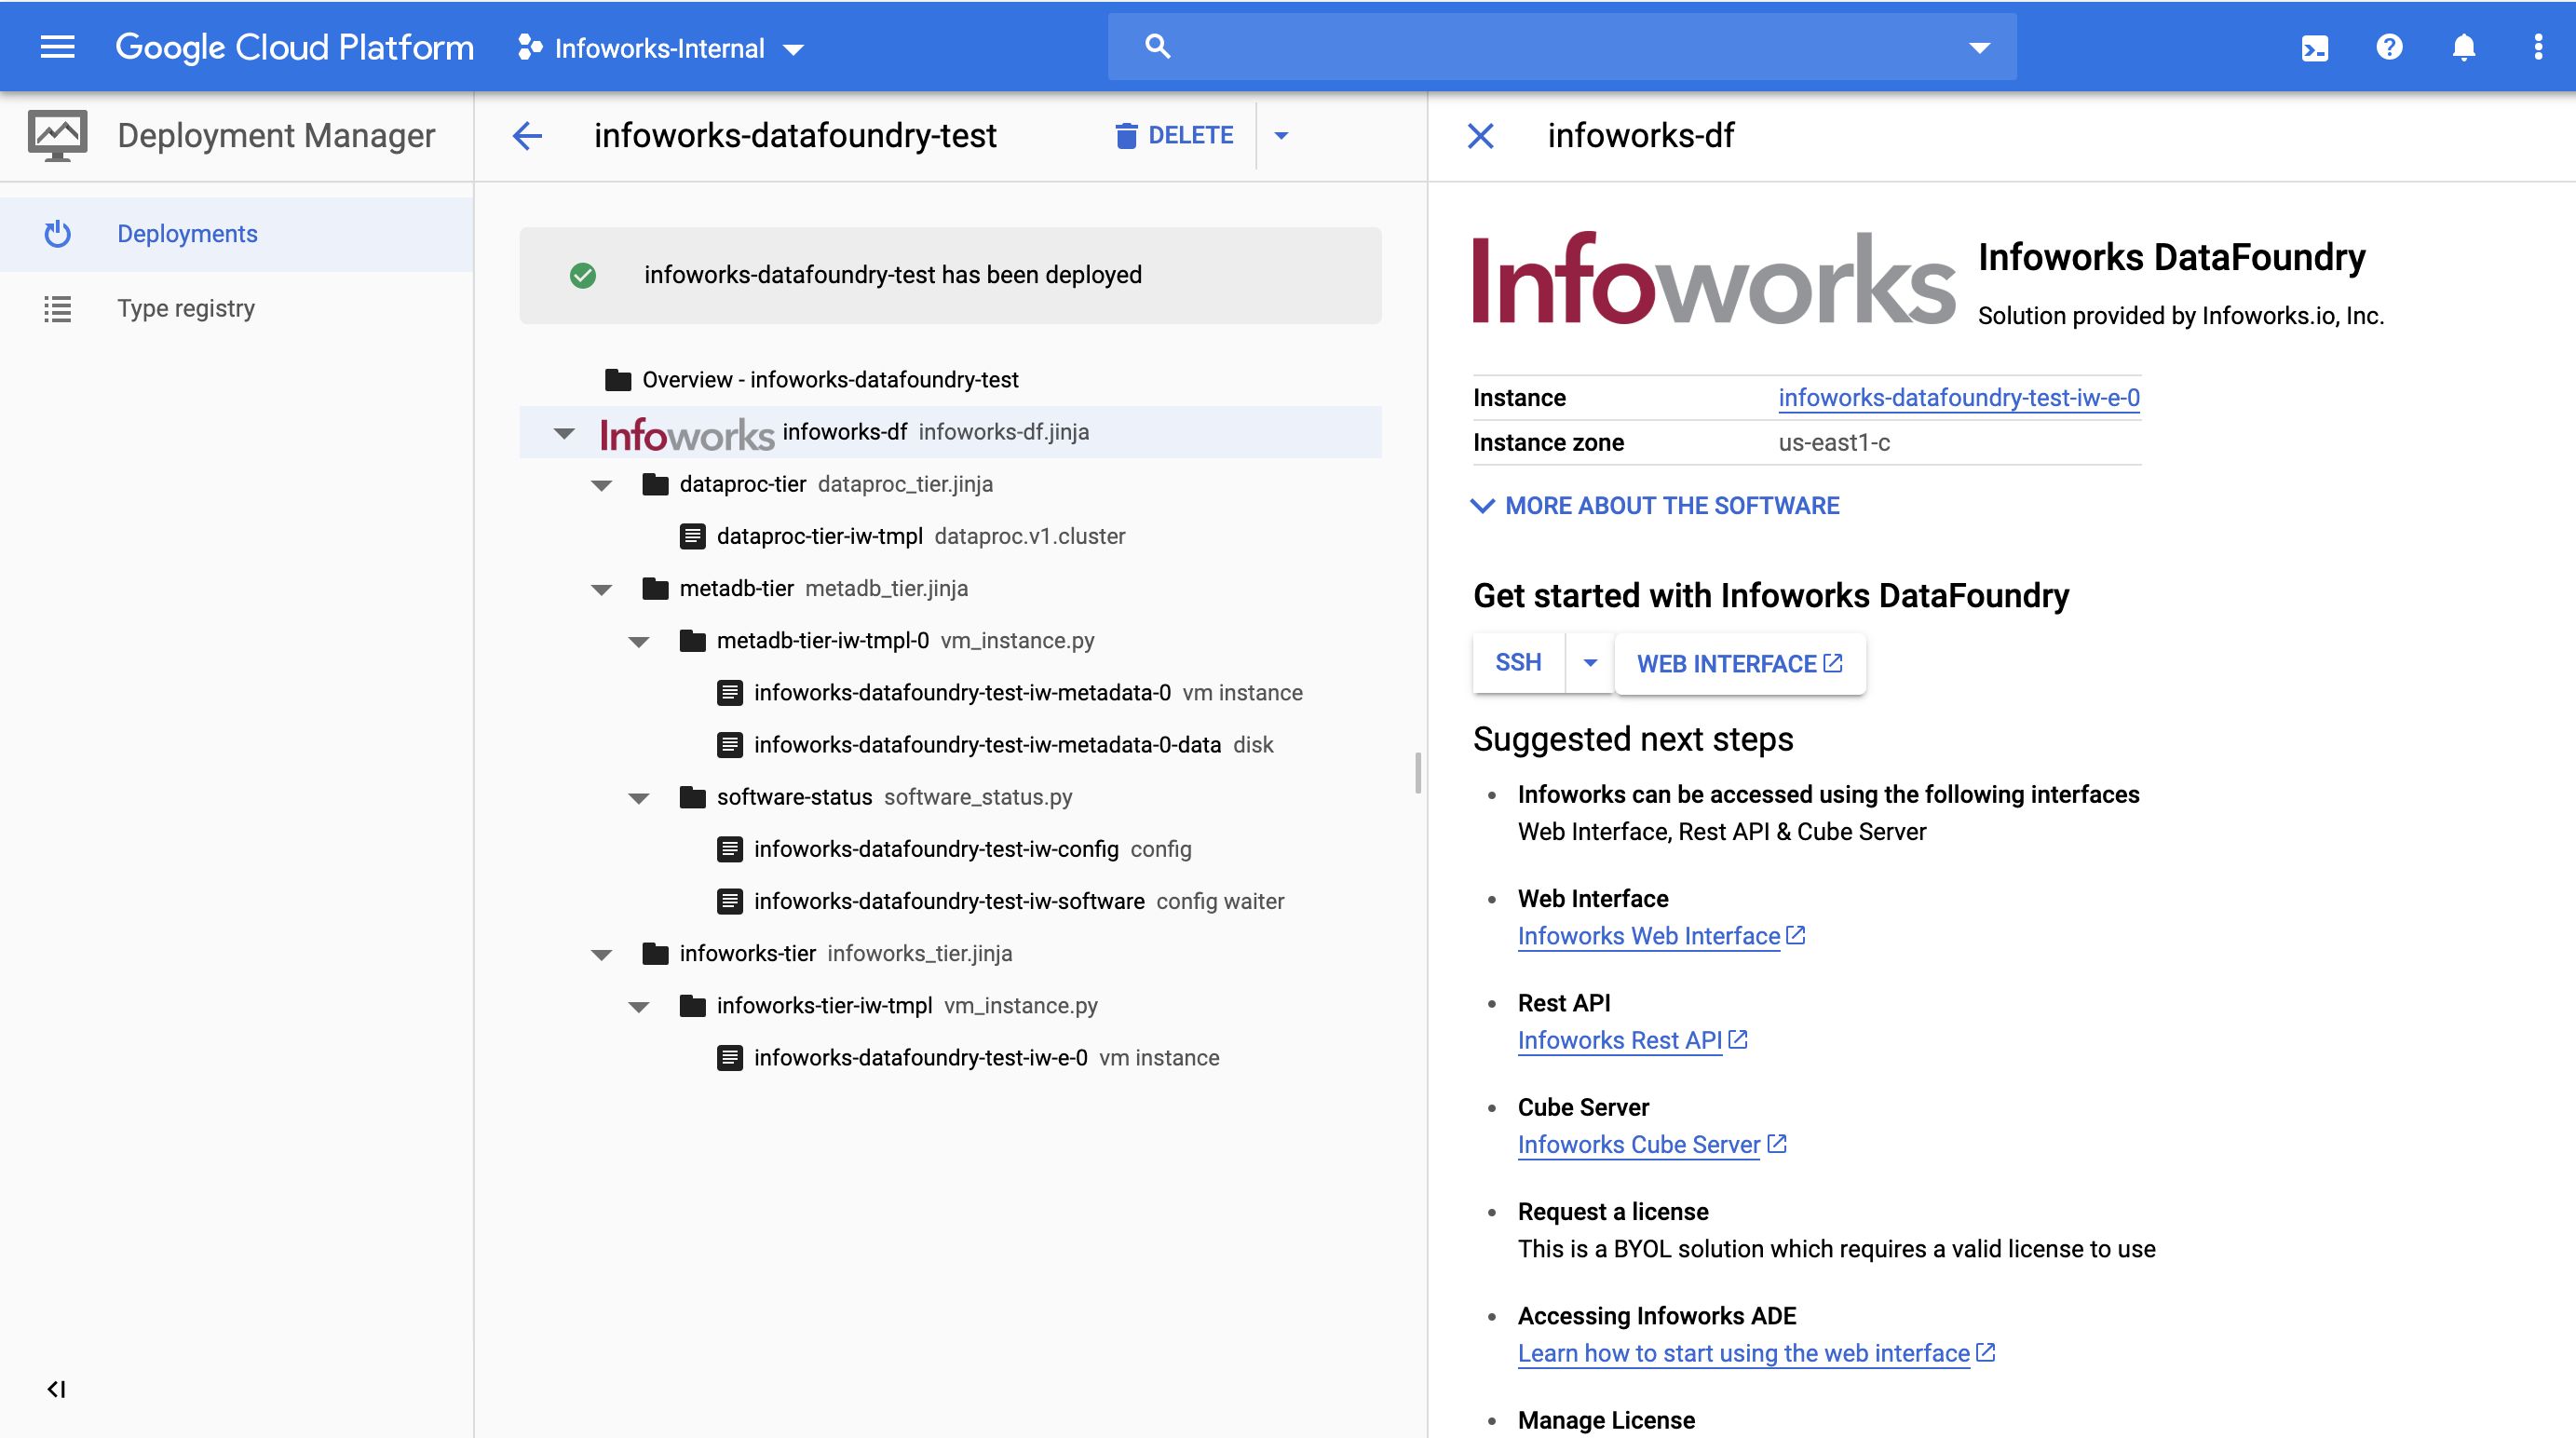Click the us-east1-c zone value
Screen dimensions: 2576x1438
[x=1834, y=442]
